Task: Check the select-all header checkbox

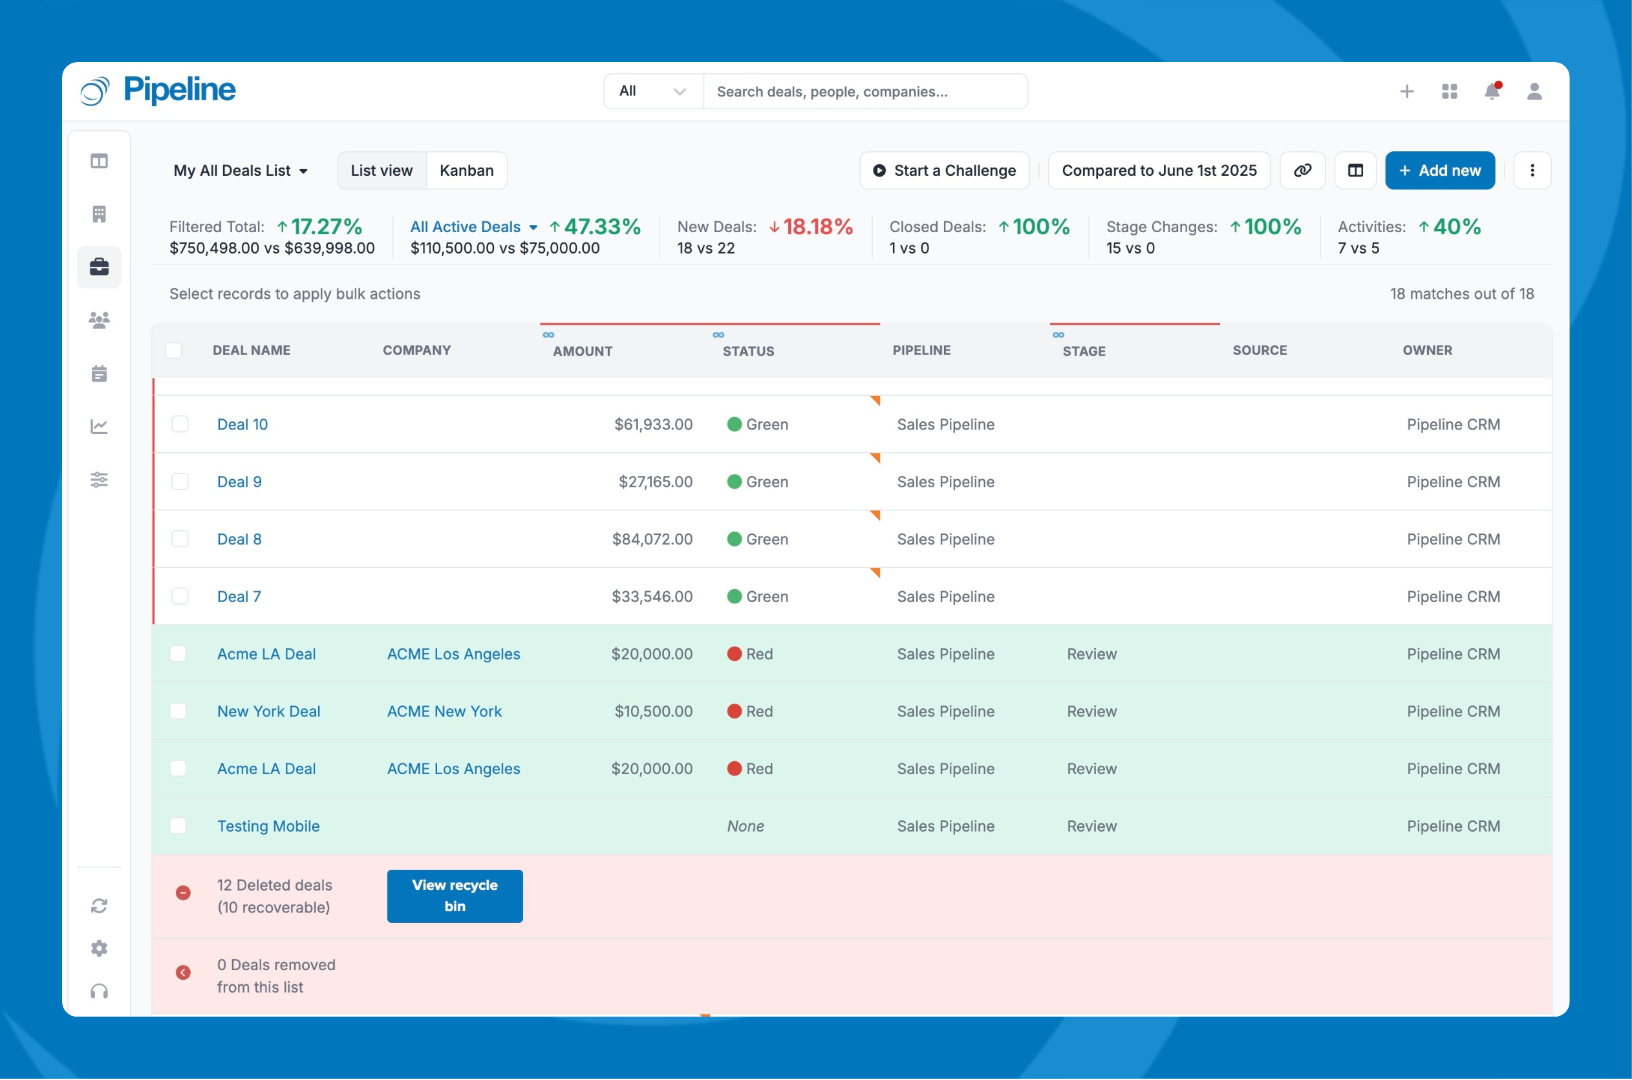Action: (174, 350)
